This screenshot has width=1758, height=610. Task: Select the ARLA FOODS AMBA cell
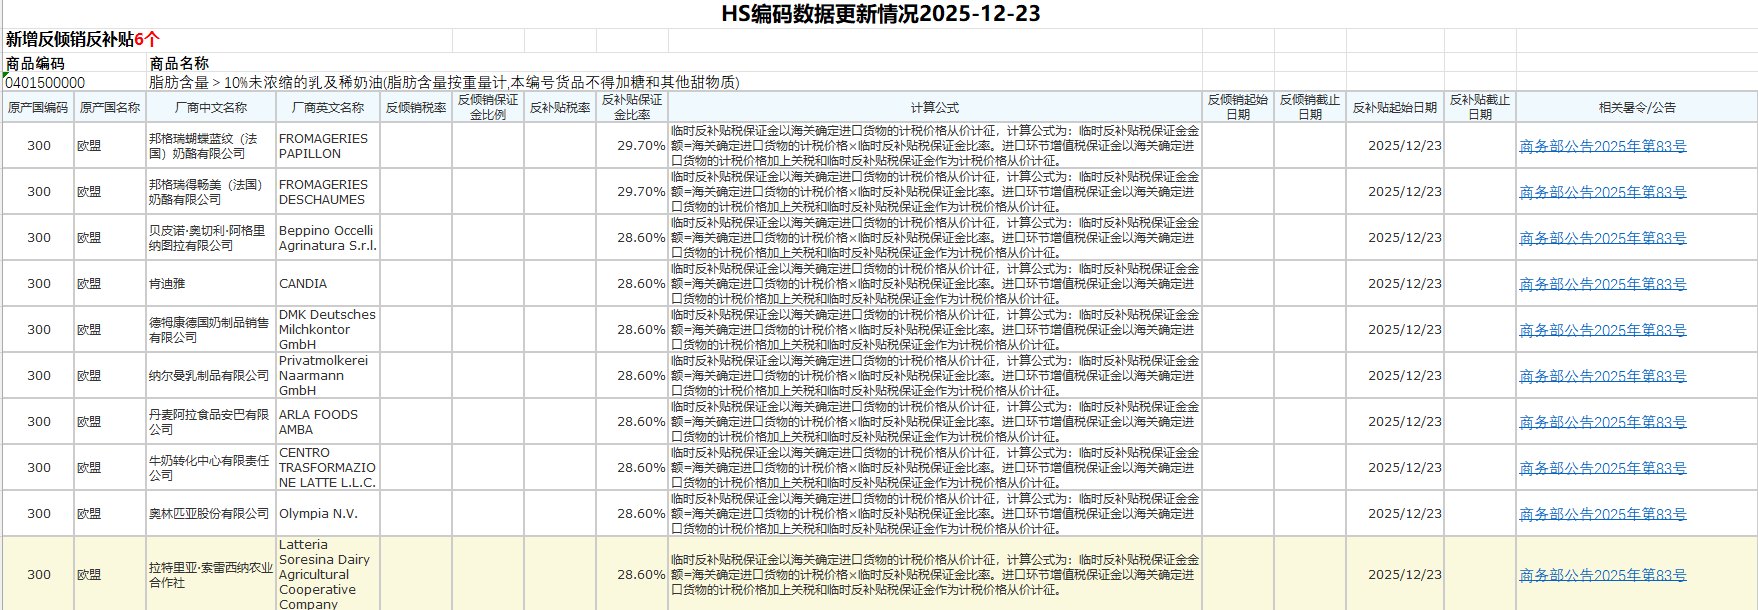coord(328,422)
